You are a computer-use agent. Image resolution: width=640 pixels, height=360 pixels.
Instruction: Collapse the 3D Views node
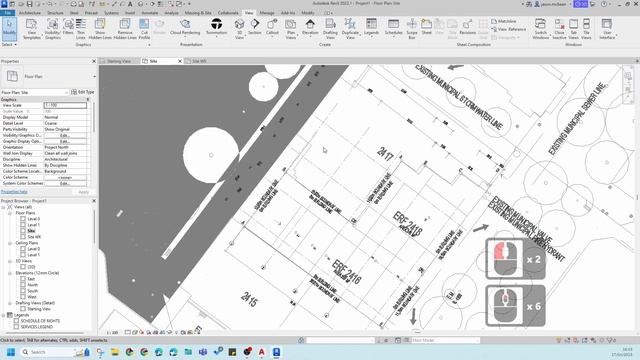point(10,261)
